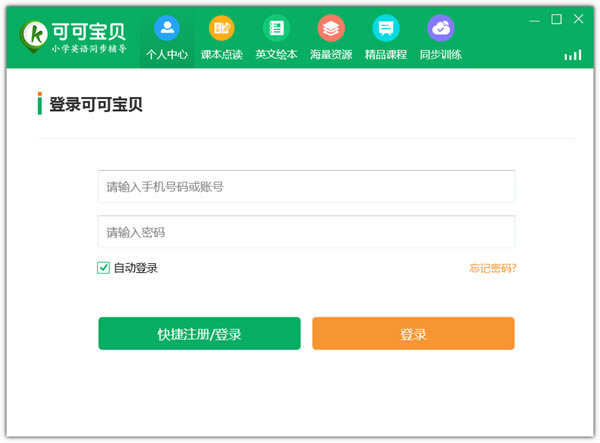Click the orange 登录 button
This screenshot has width=600, height=443.
(x=413, y=333)
